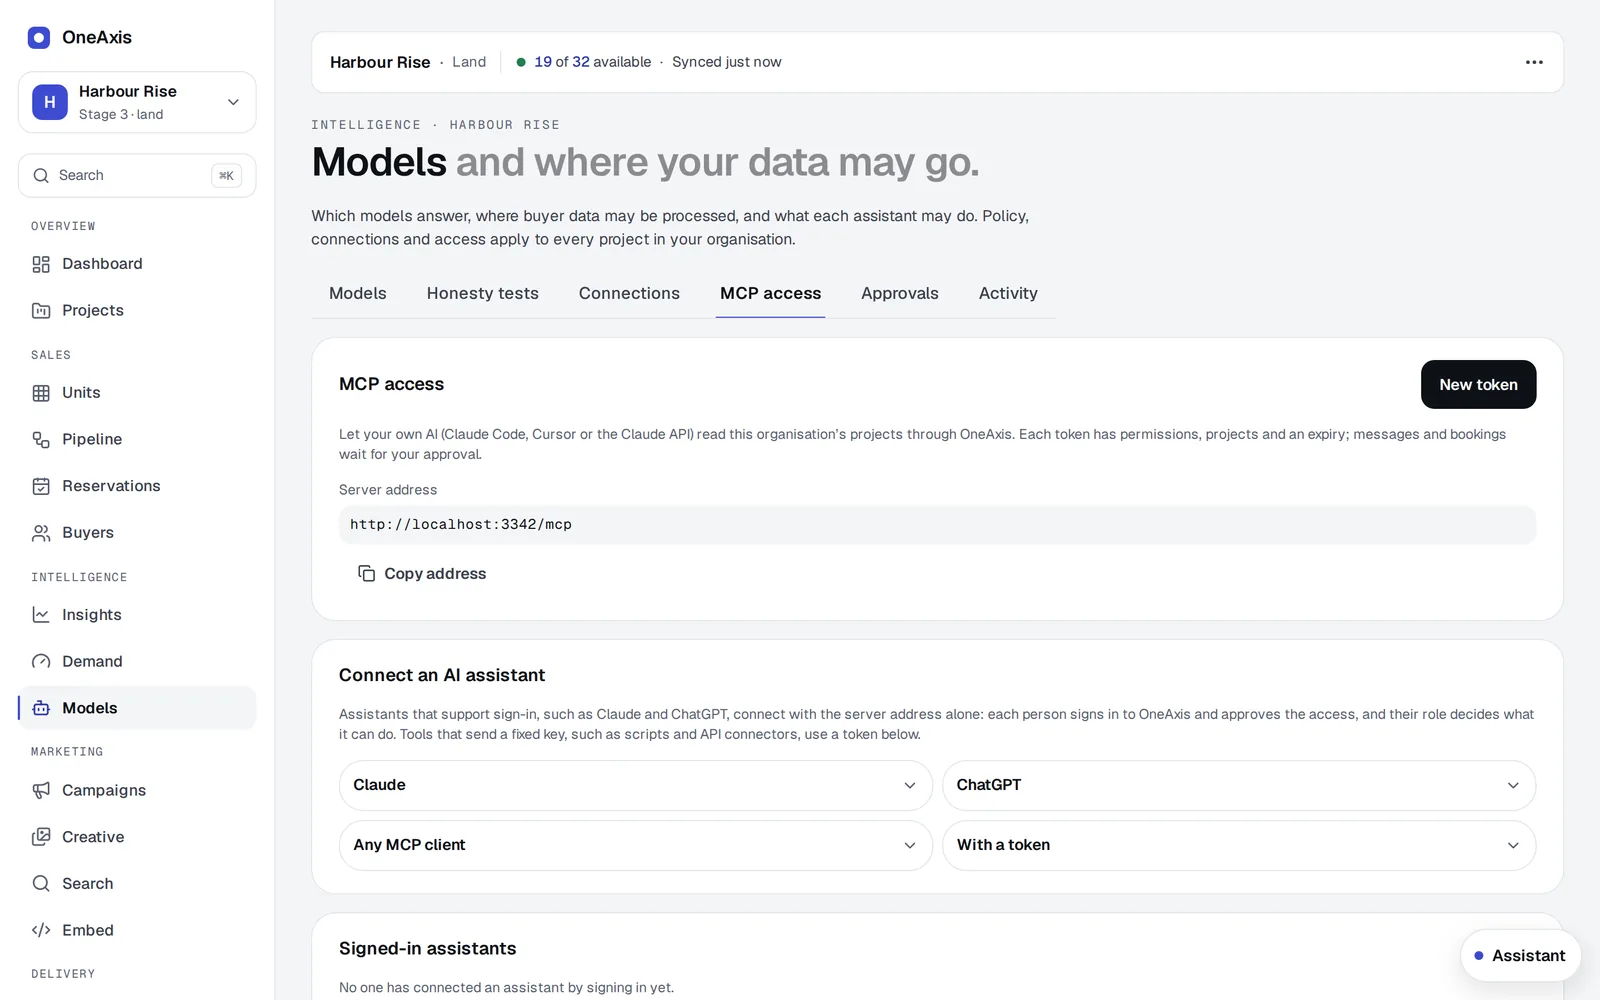This screenshot has width=1600, height=1000.
Task: Focus the sidebar Search field
Action: coord(137,176)
